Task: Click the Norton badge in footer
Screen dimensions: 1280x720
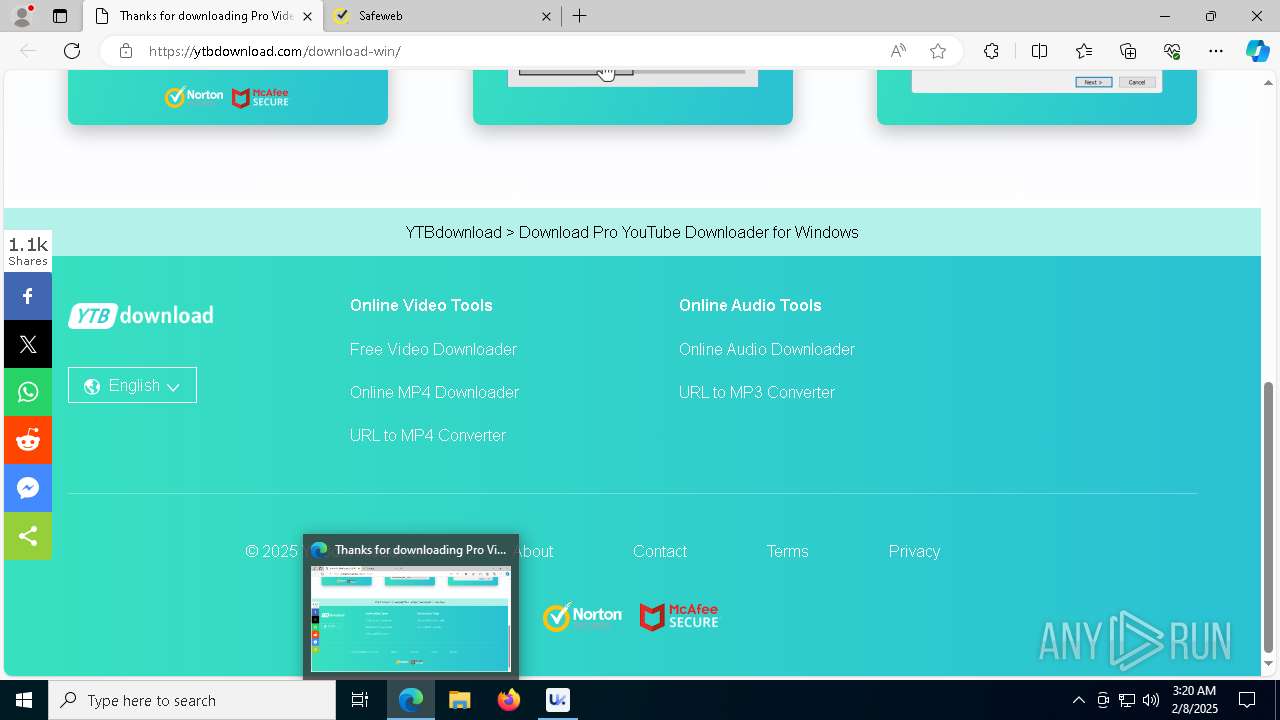Action: [582, 616]
